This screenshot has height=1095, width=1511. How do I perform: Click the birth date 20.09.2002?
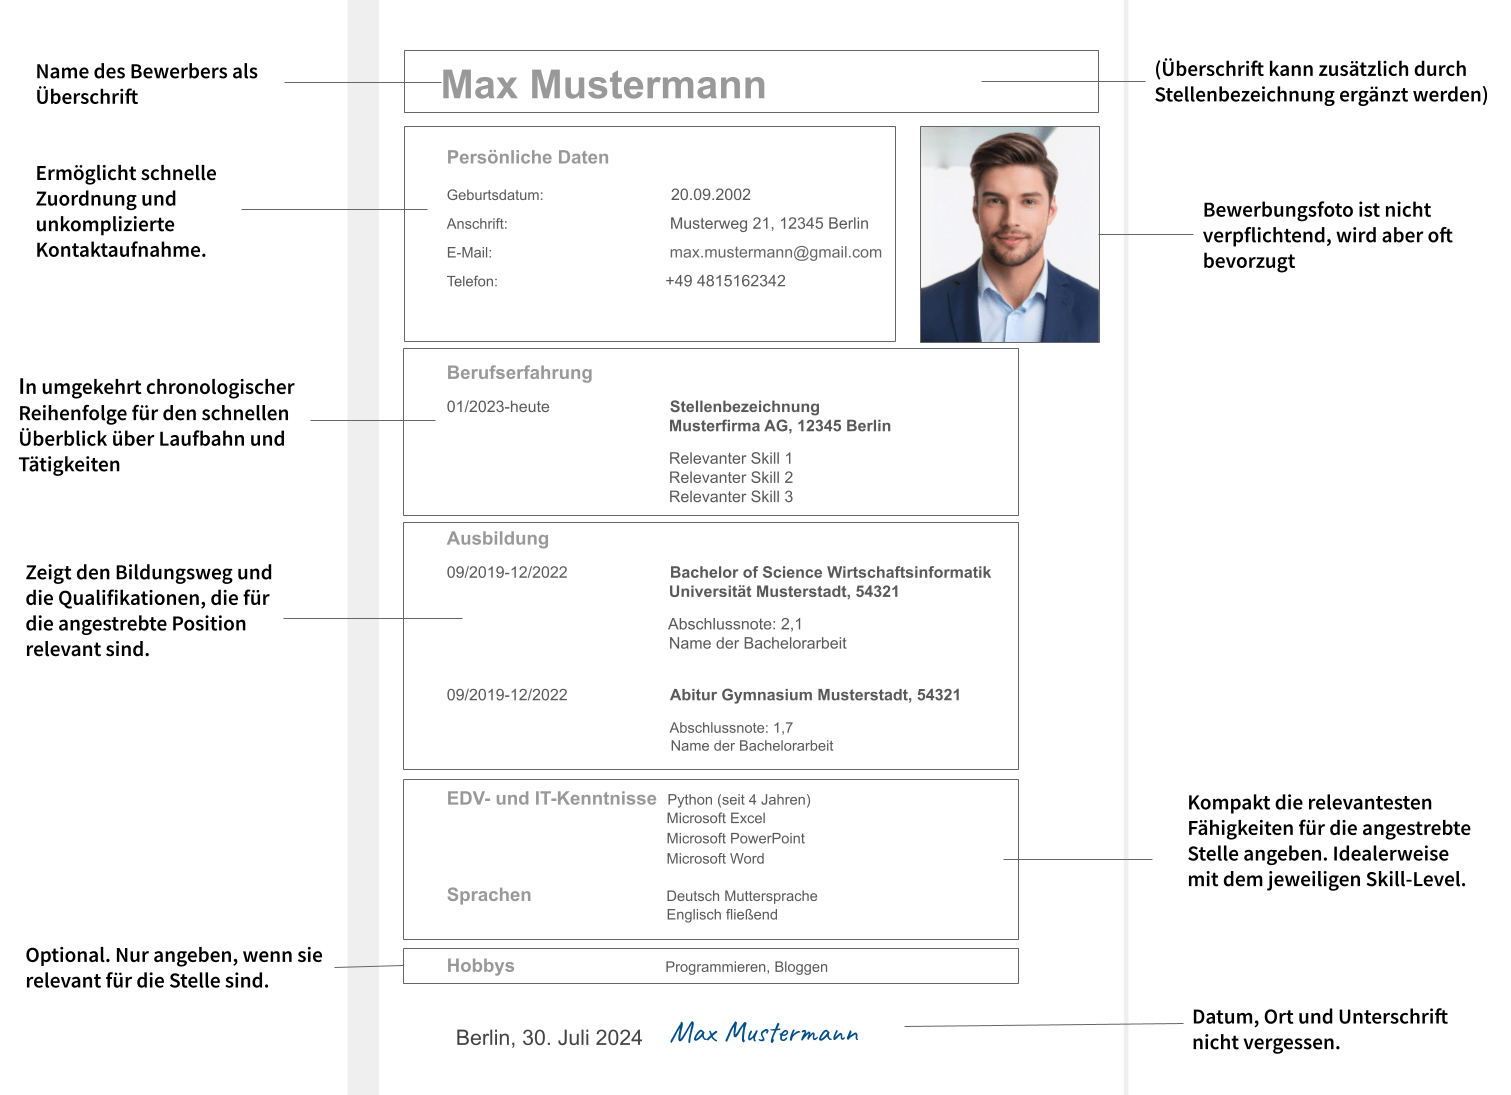coord(710,195)
